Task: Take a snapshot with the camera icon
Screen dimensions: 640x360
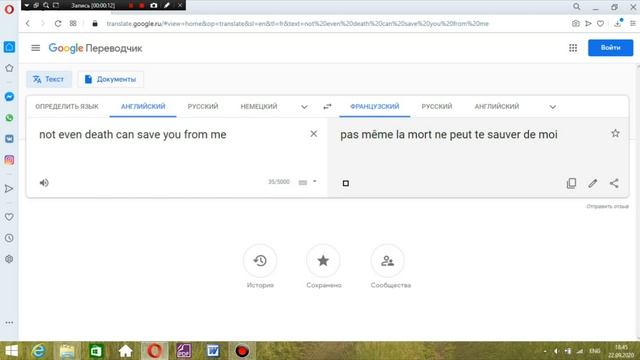Action: 576,24
